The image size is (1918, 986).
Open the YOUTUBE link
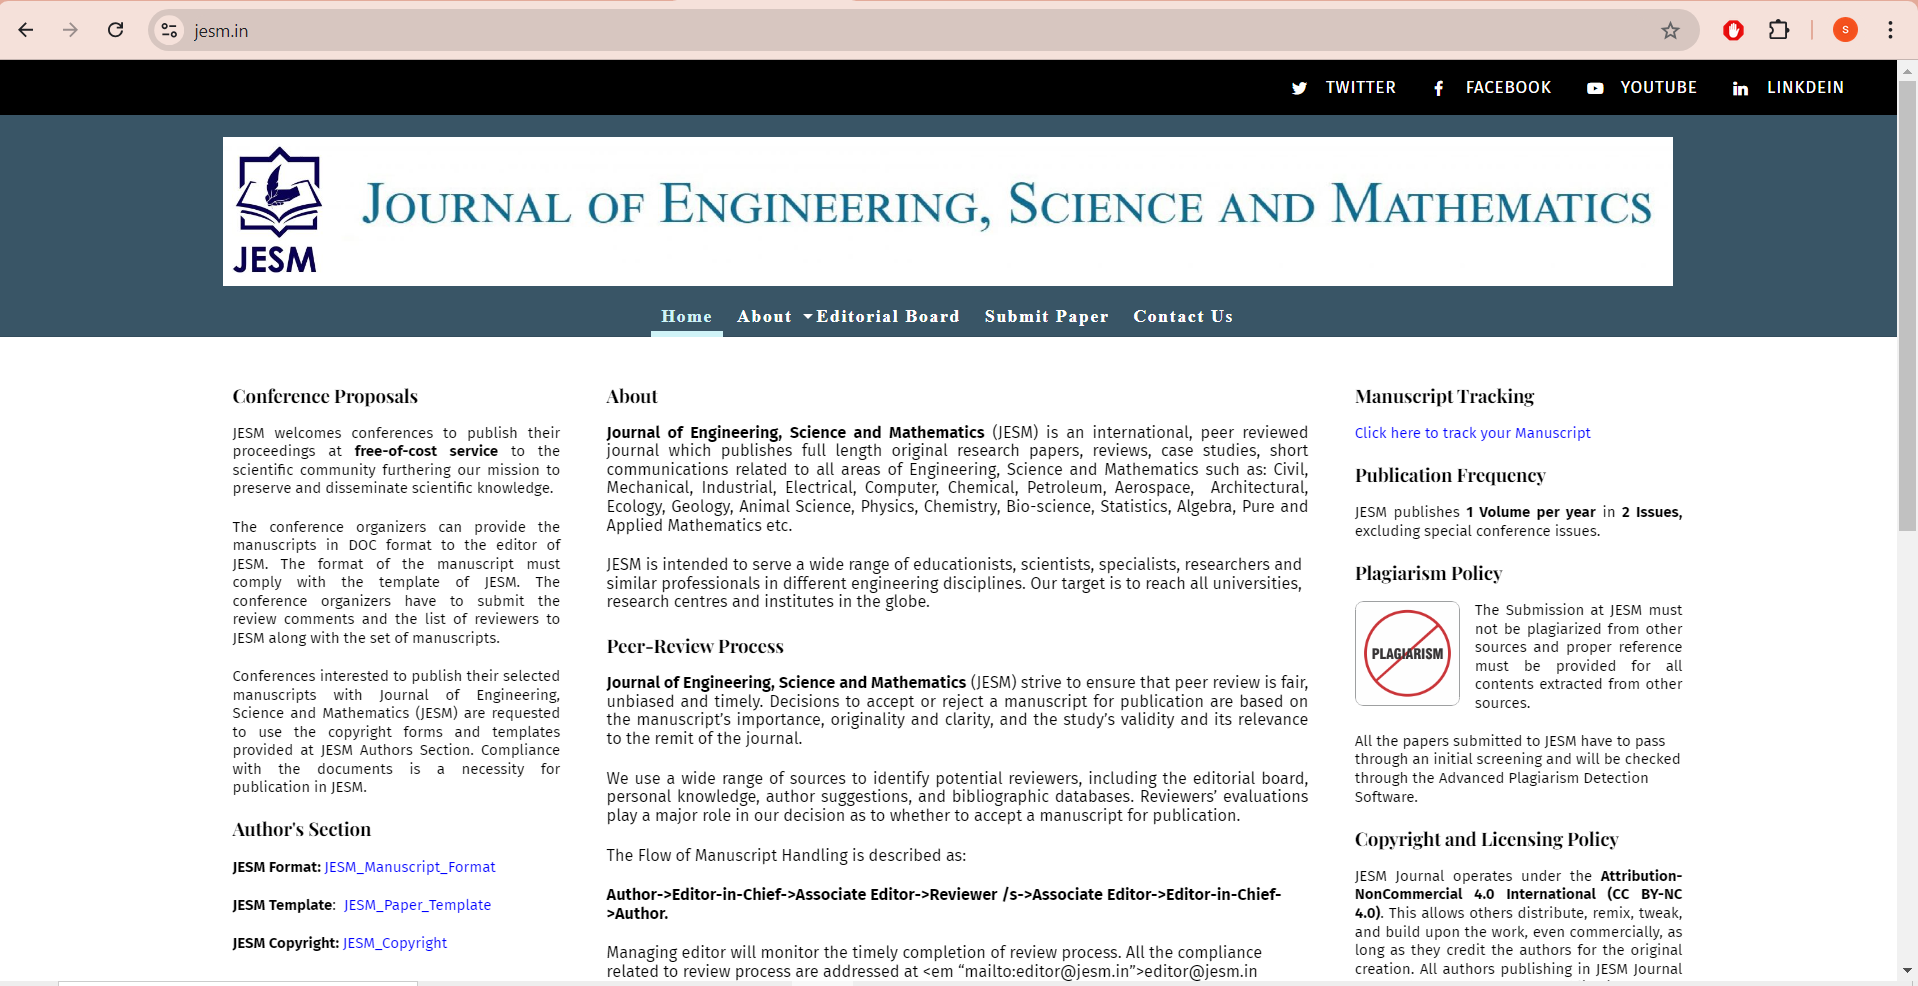click(1658, 88)
